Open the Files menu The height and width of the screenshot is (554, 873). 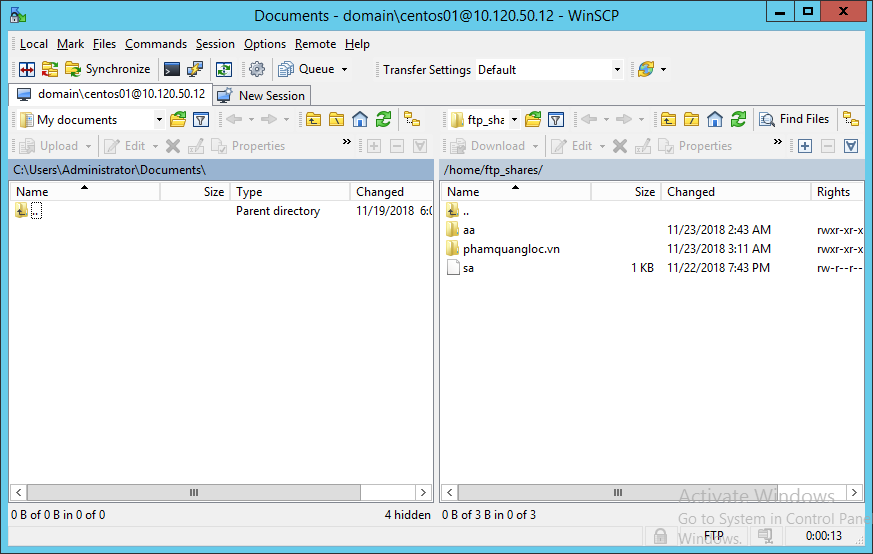104,44
